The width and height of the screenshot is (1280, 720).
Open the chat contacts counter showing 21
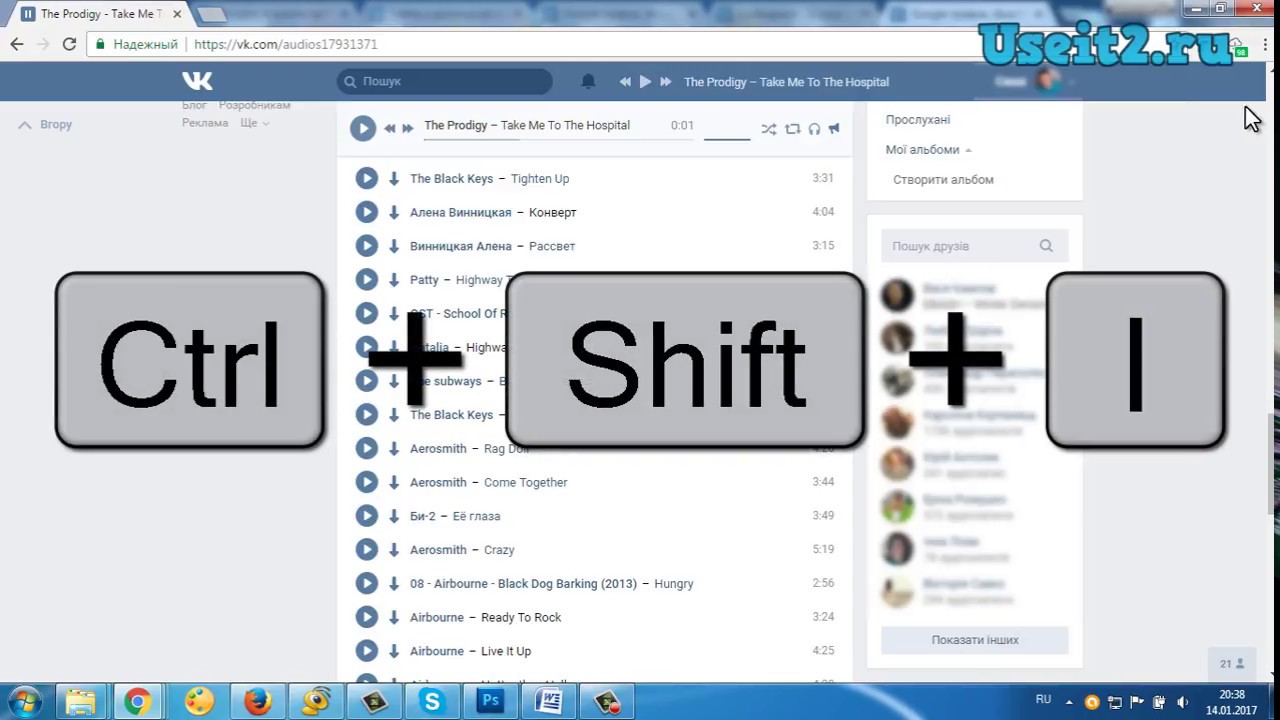[x=1231, y=664]
